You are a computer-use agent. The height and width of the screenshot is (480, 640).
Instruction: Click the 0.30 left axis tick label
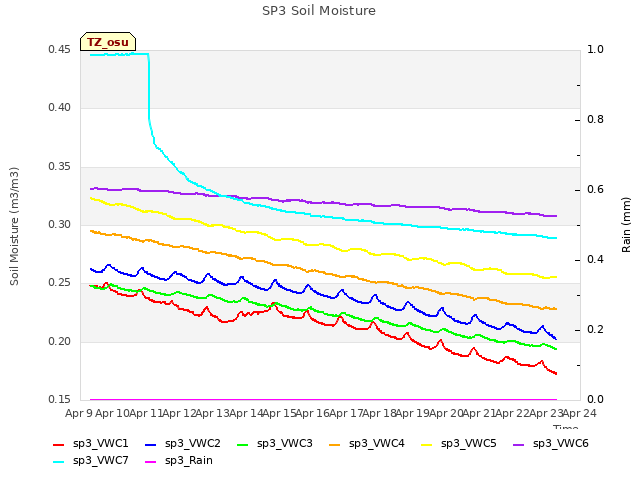[x=60, y=224]
